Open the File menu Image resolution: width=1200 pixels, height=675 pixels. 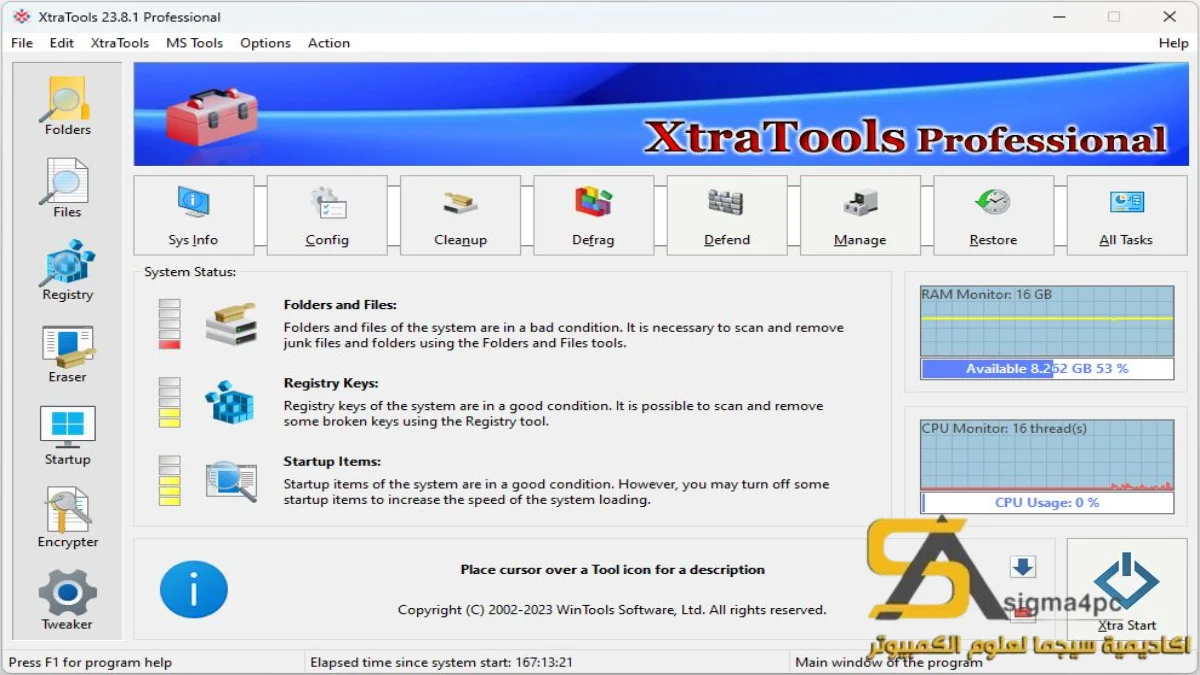pos(22,43)
